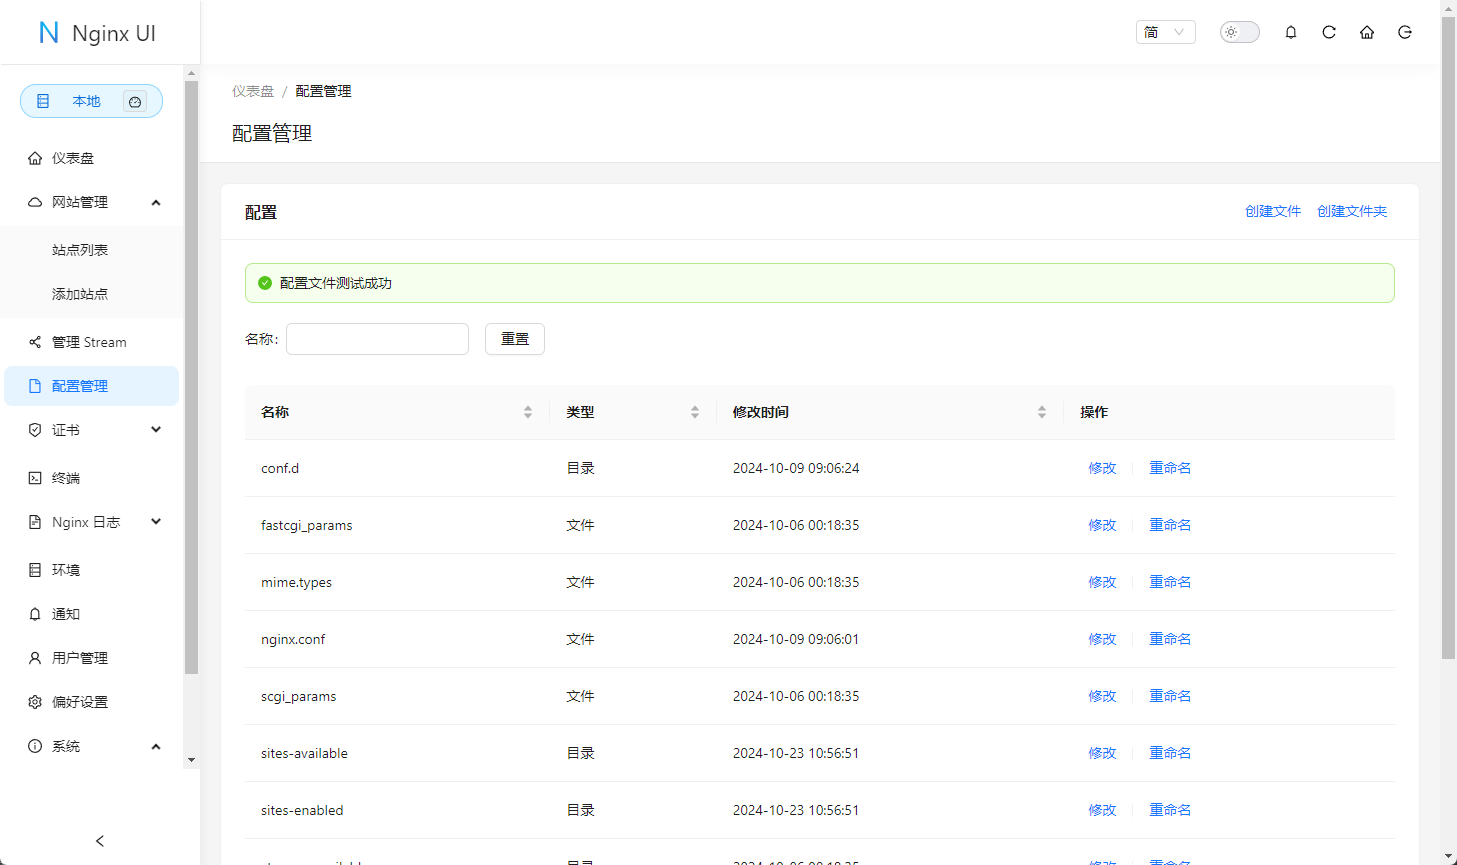Click the logout icon at top right

pos(1405,32)
